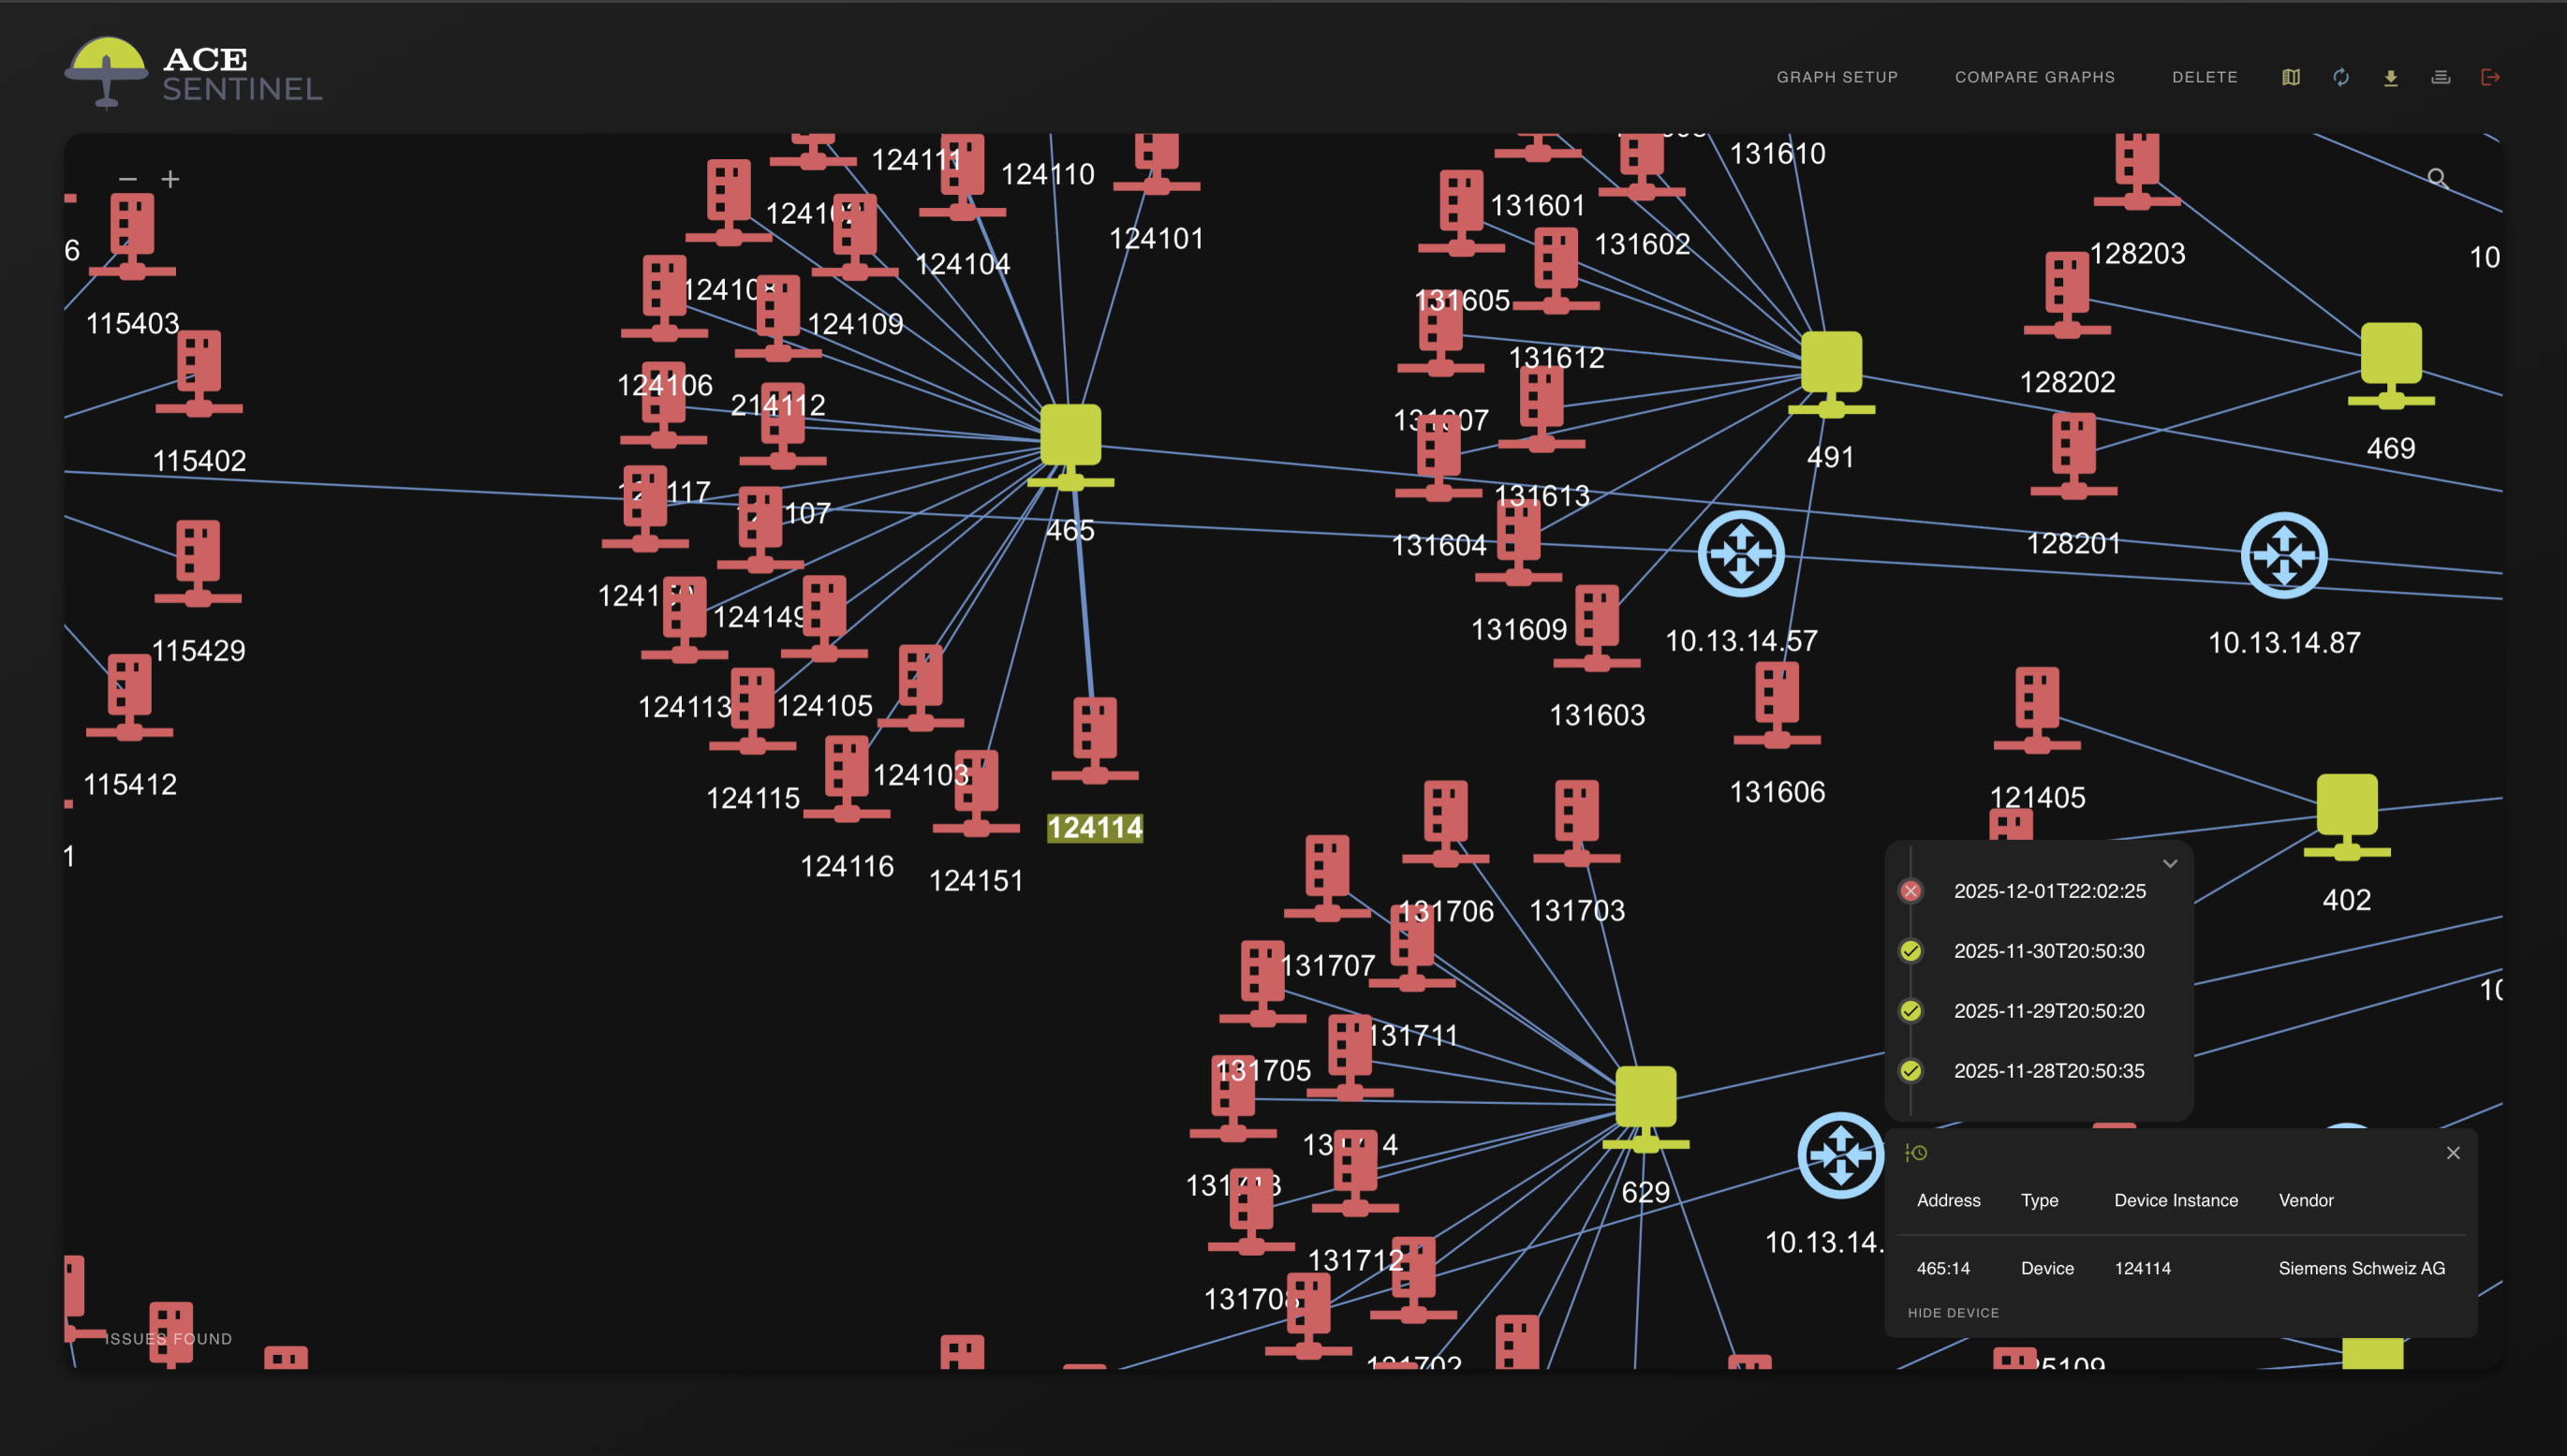Screen dimensions: 2567x1456
Task: Click the history clock icon in device panel
Action: [1916, 1153]
